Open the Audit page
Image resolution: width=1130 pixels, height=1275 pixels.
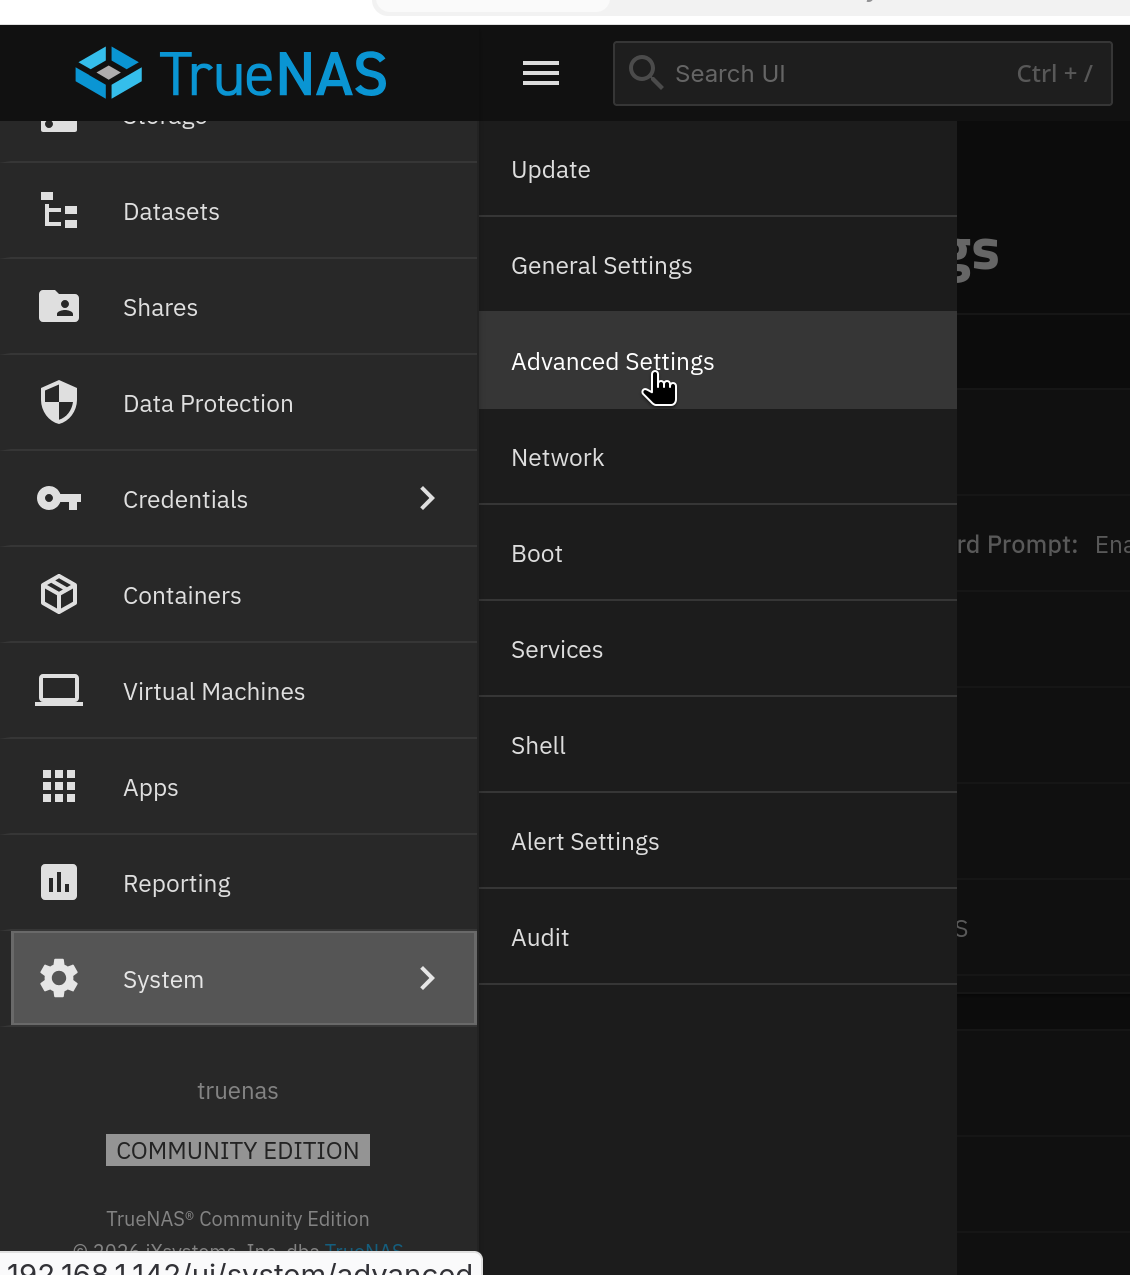pos(718,937)
